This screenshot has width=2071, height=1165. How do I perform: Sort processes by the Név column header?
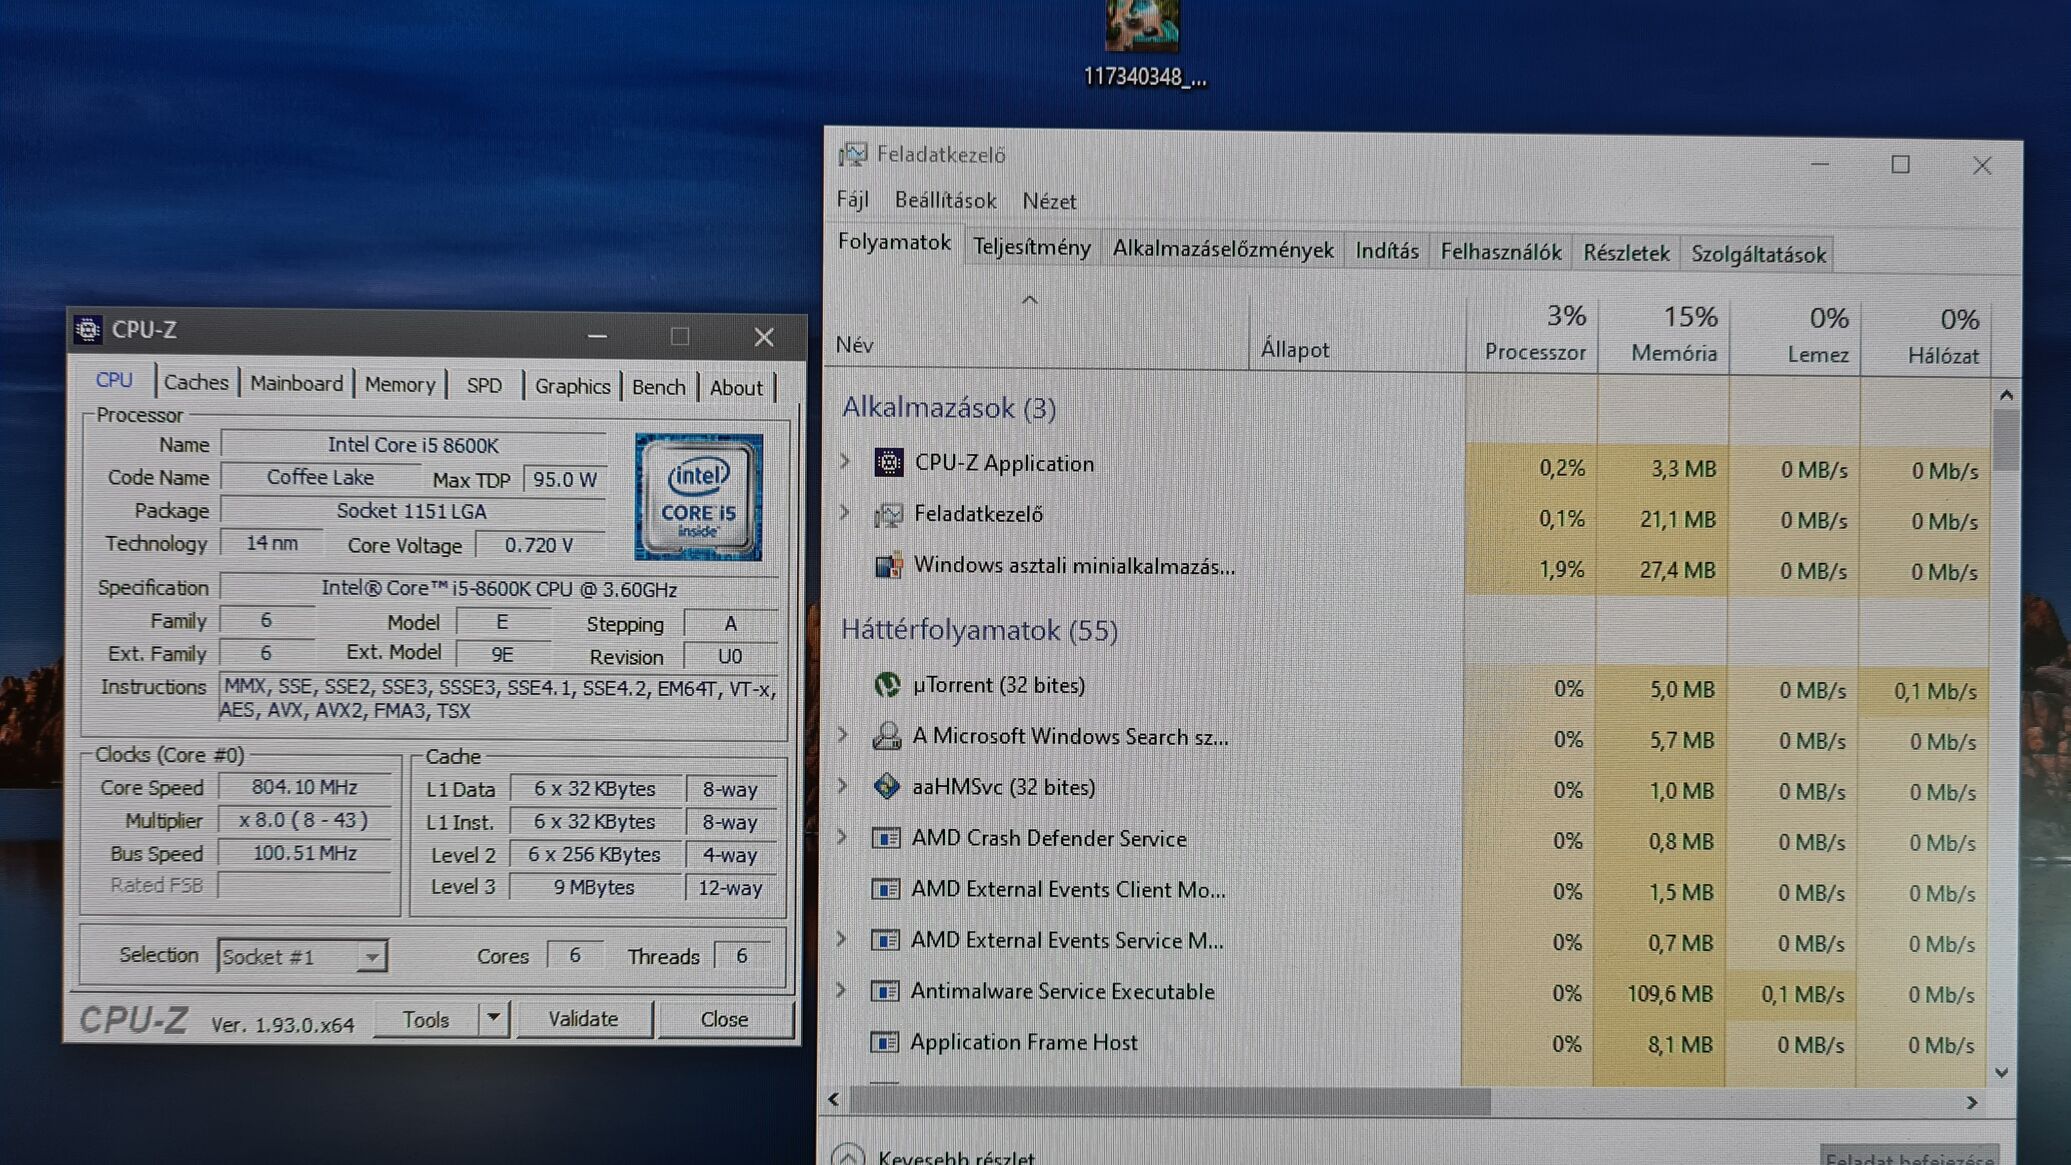pos(1038,333)
